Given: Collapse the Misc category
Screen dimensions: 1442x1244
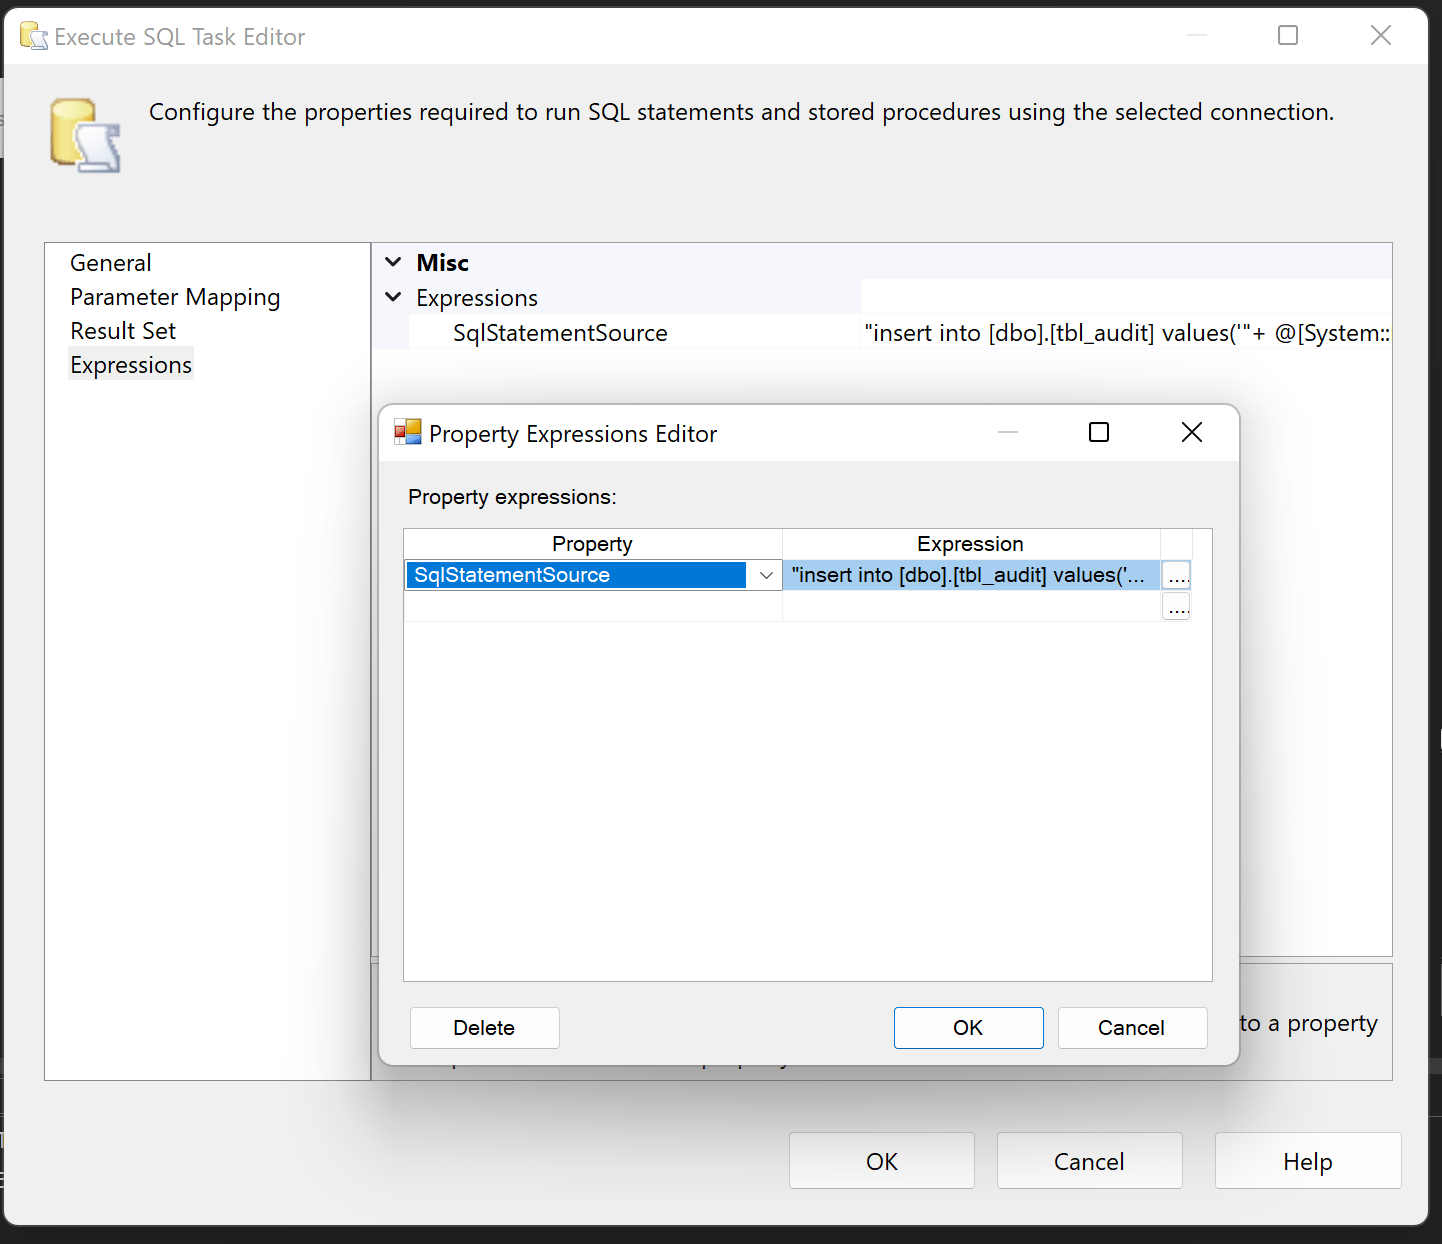Looking at the screenshot, I should 394,262.
